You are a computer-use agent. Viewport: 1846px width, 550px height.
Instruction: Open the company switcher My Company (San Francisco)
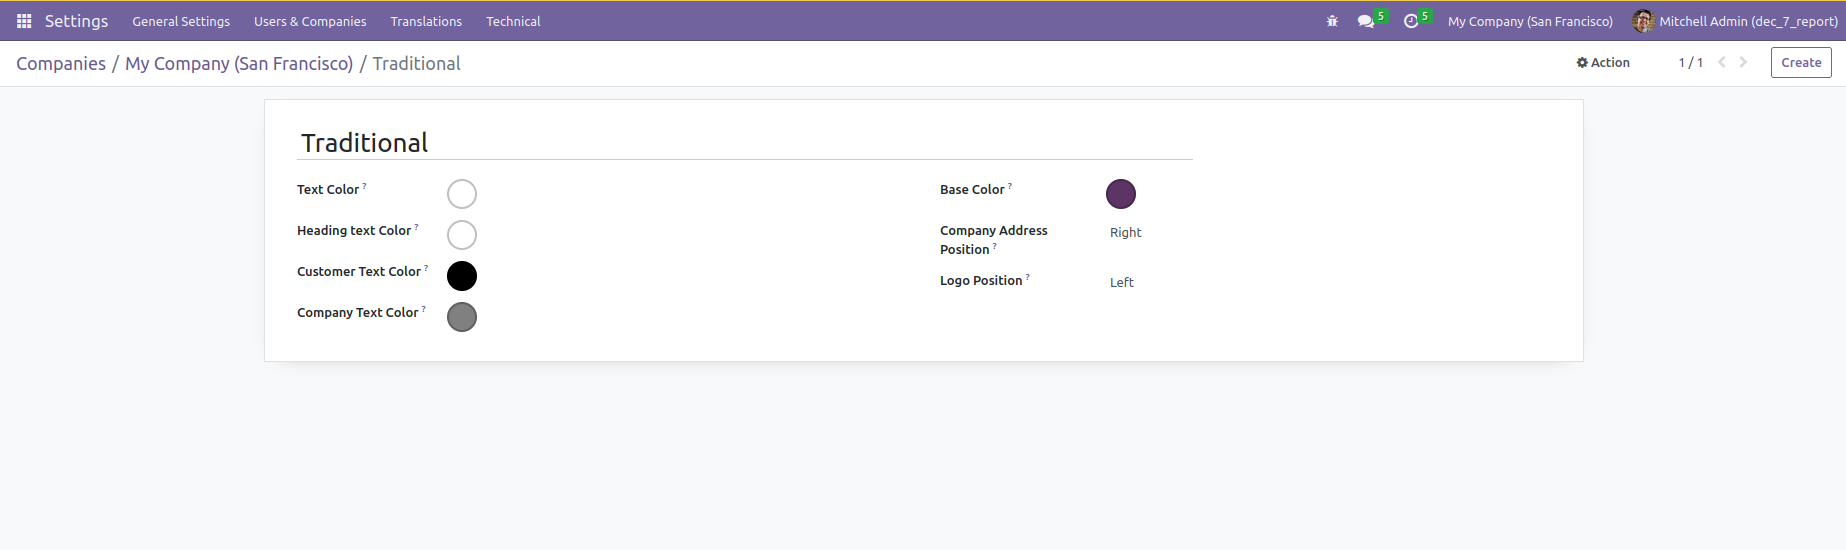coord(1530,21)
